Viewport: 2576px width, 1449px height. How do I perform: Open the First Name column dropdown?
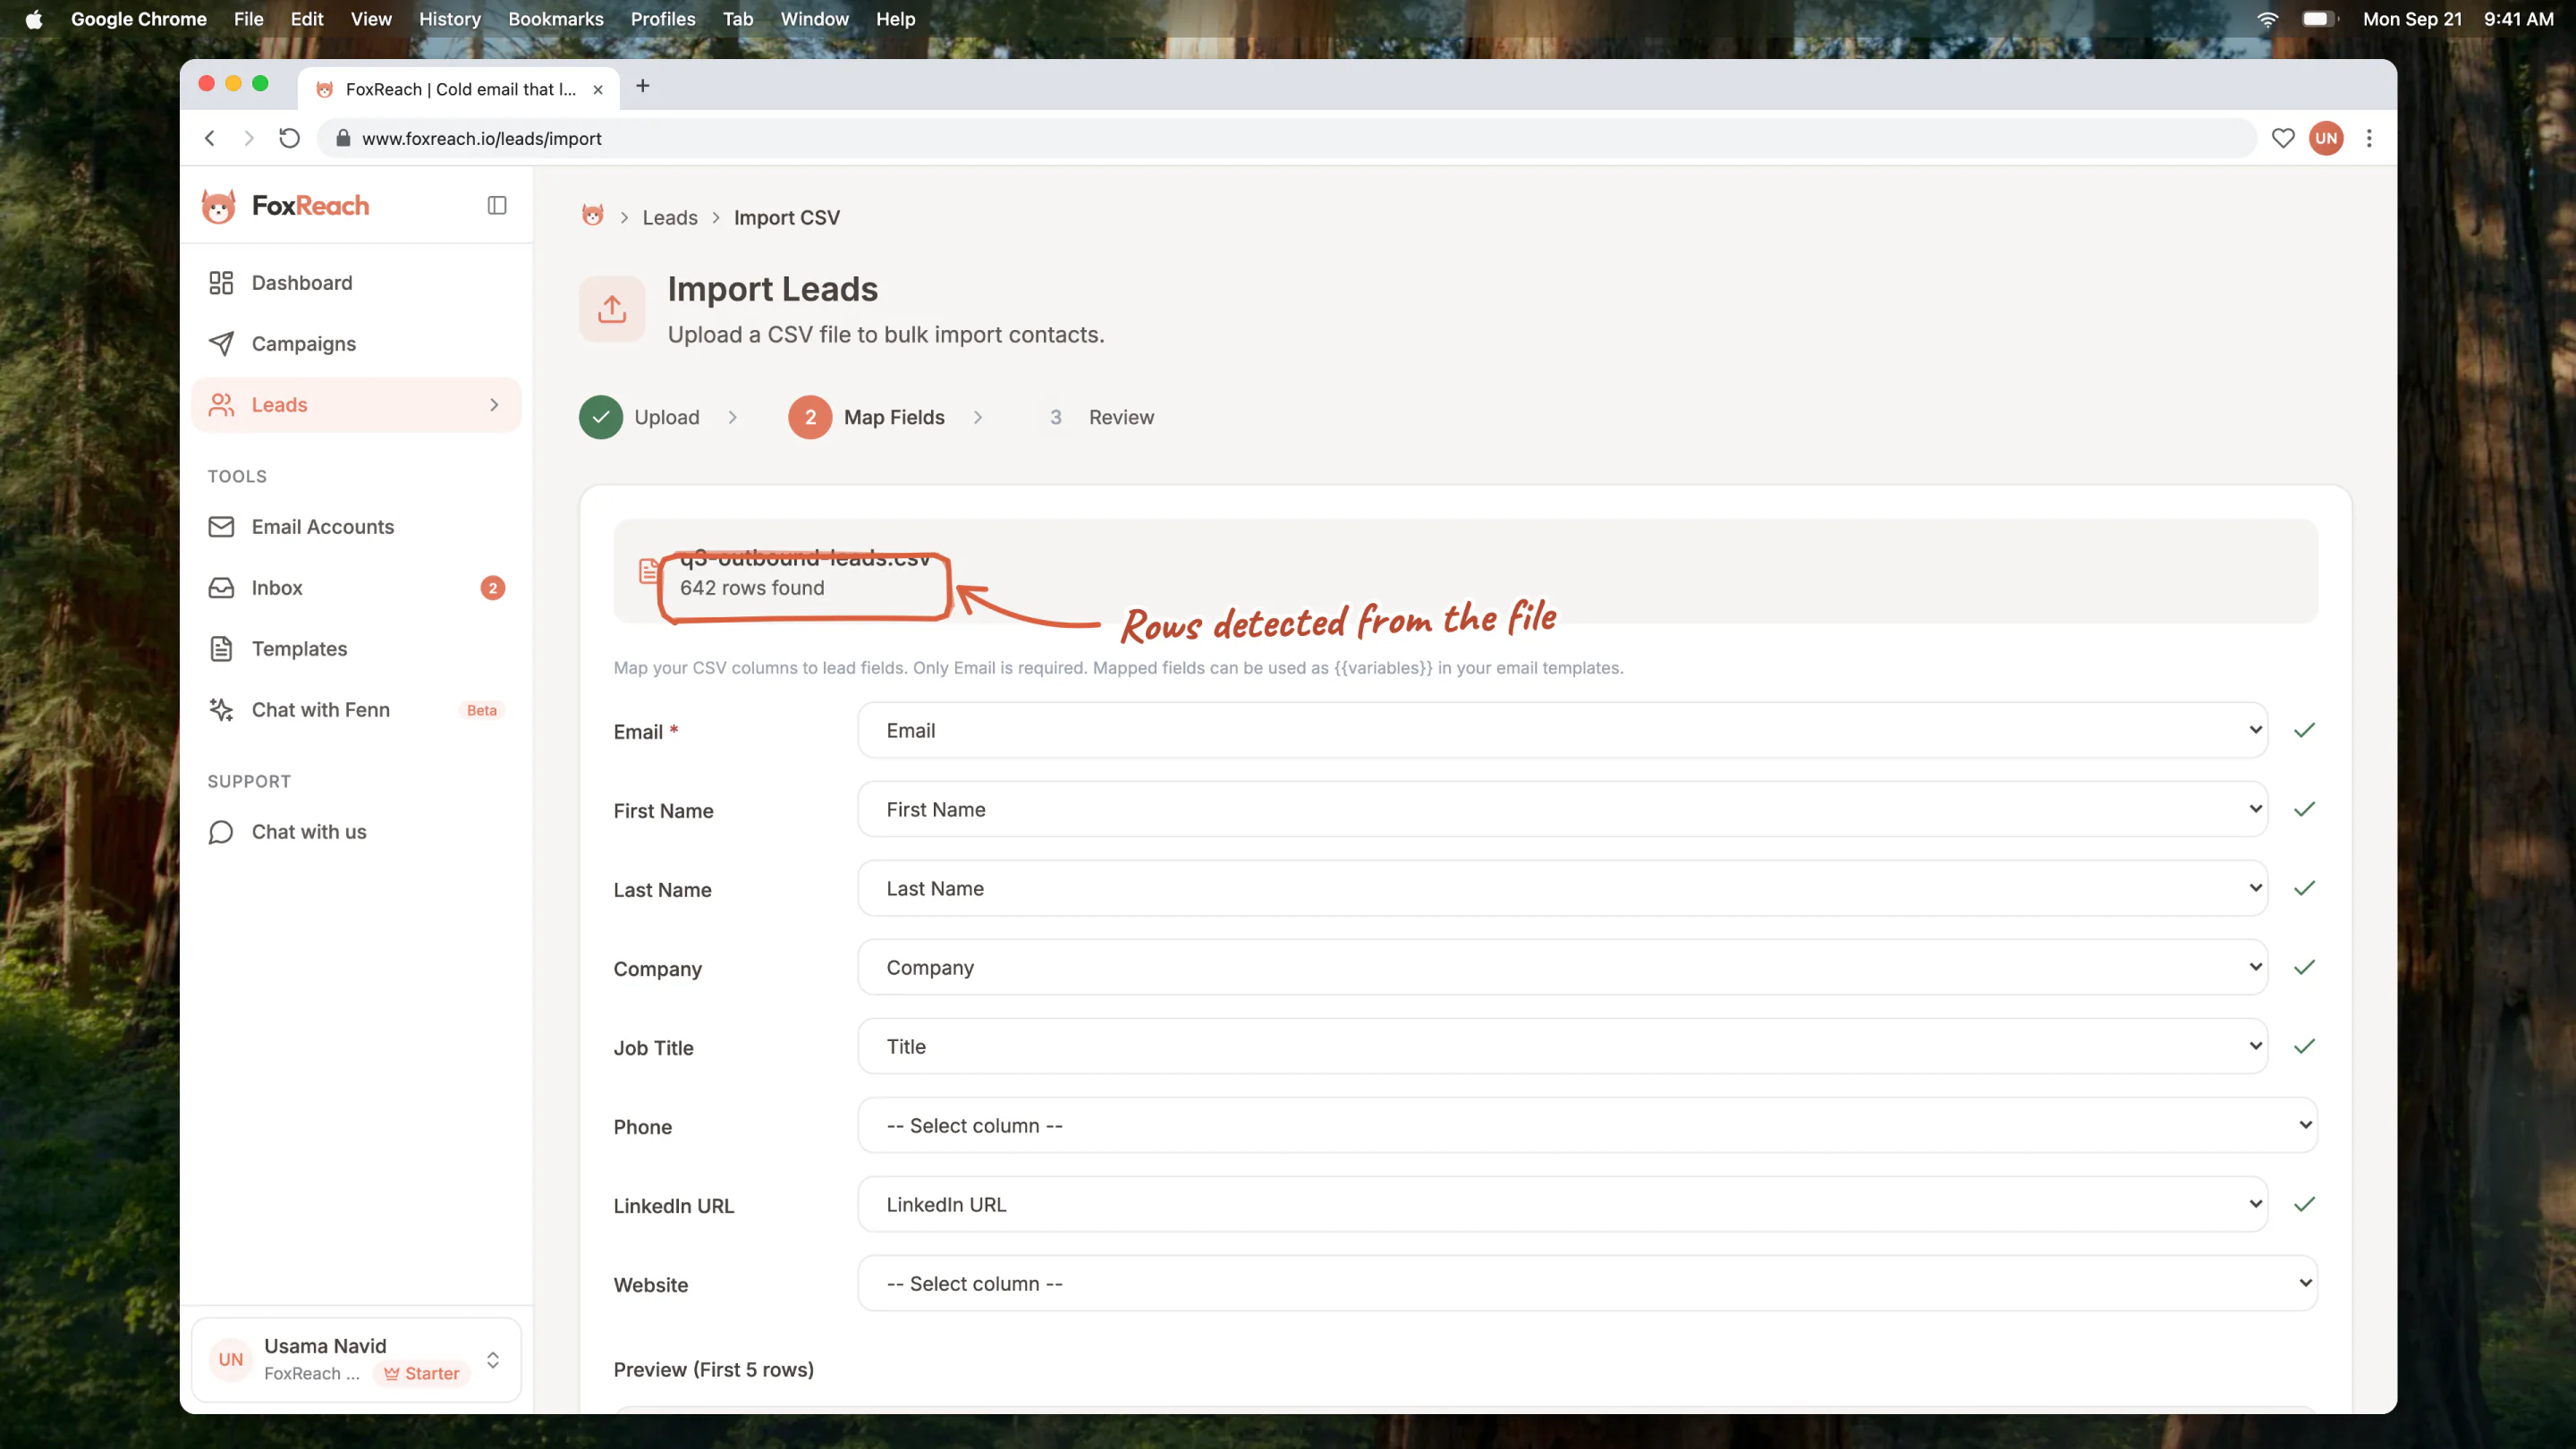[1562, 809]
